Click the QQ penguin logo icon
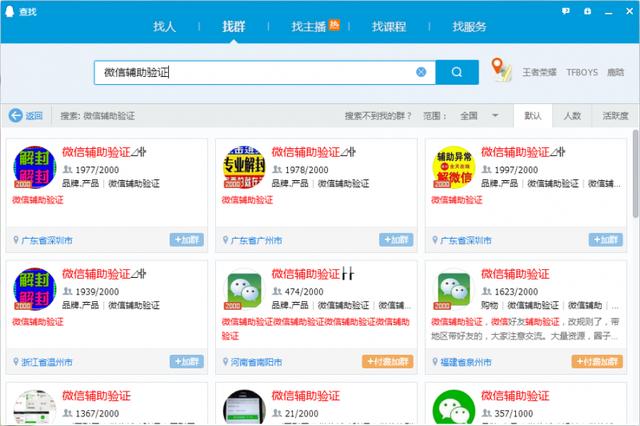The height and width of the screenshot is (426, 640). [9, 11]
